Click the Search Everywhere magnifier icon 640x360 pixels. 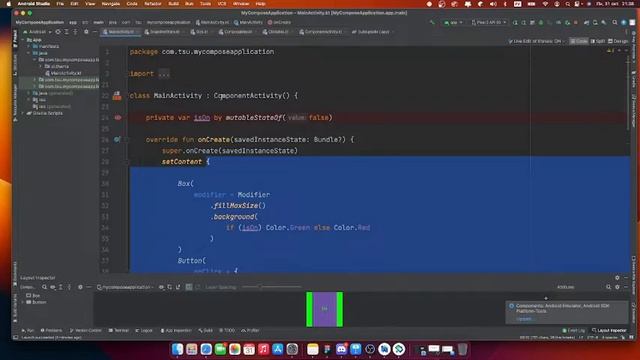point(615,22)
